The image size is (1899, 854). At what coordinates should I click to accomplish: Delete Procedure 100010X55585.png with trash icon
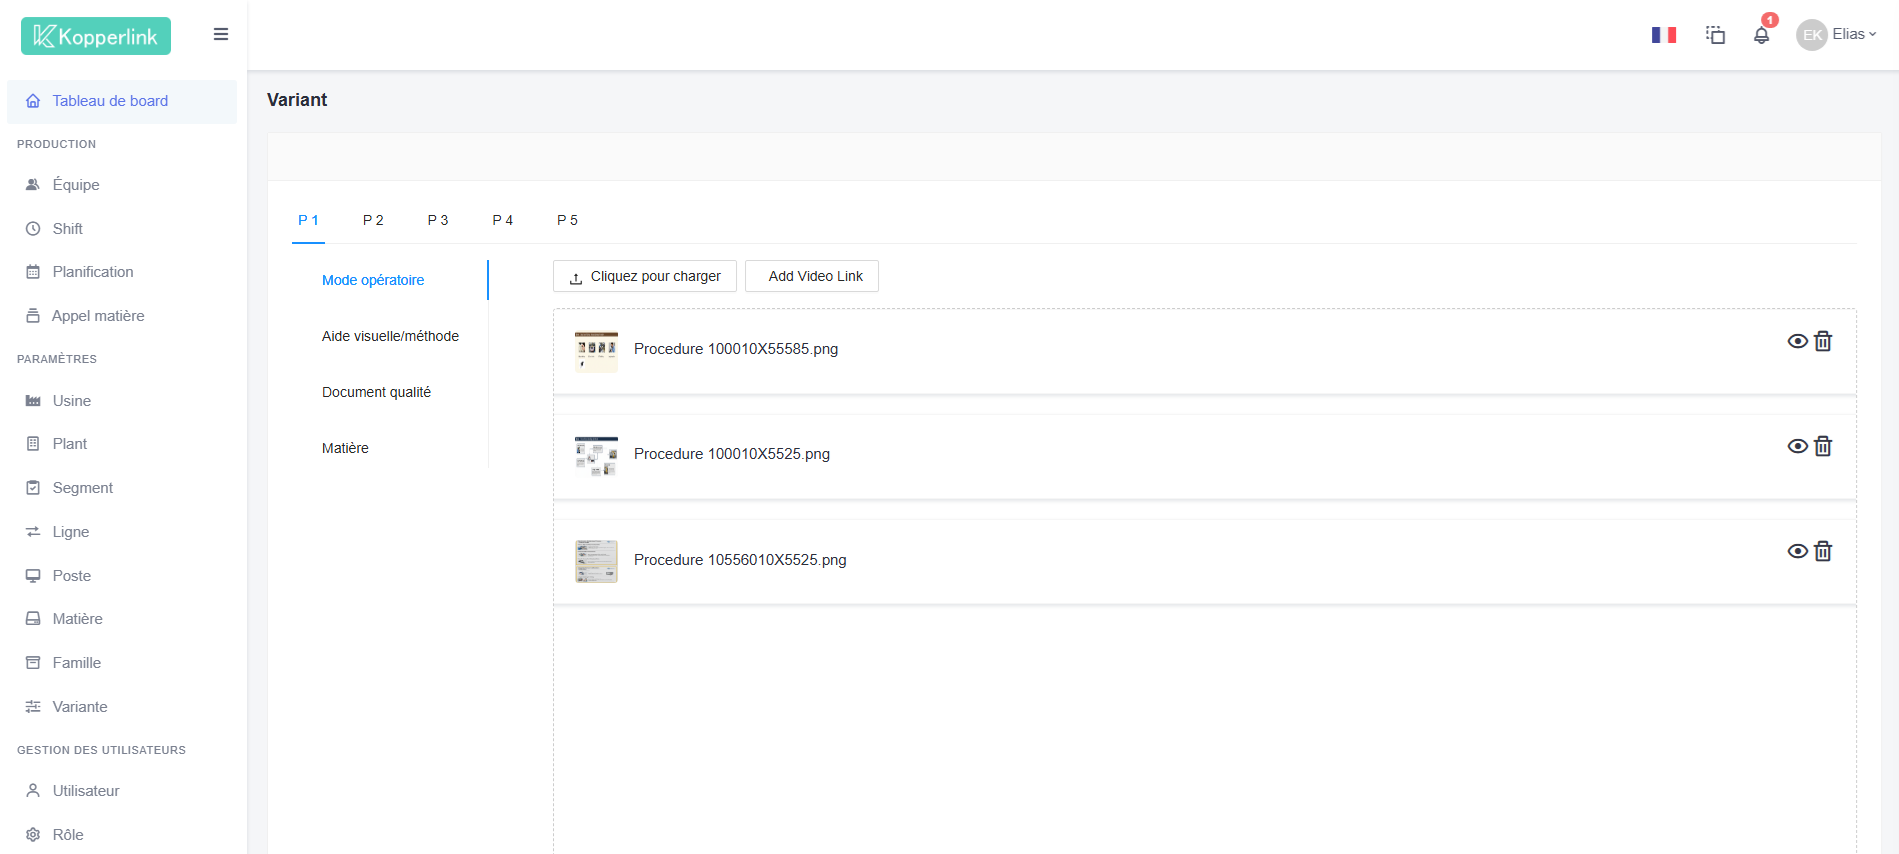click(x=1823, y=342)
